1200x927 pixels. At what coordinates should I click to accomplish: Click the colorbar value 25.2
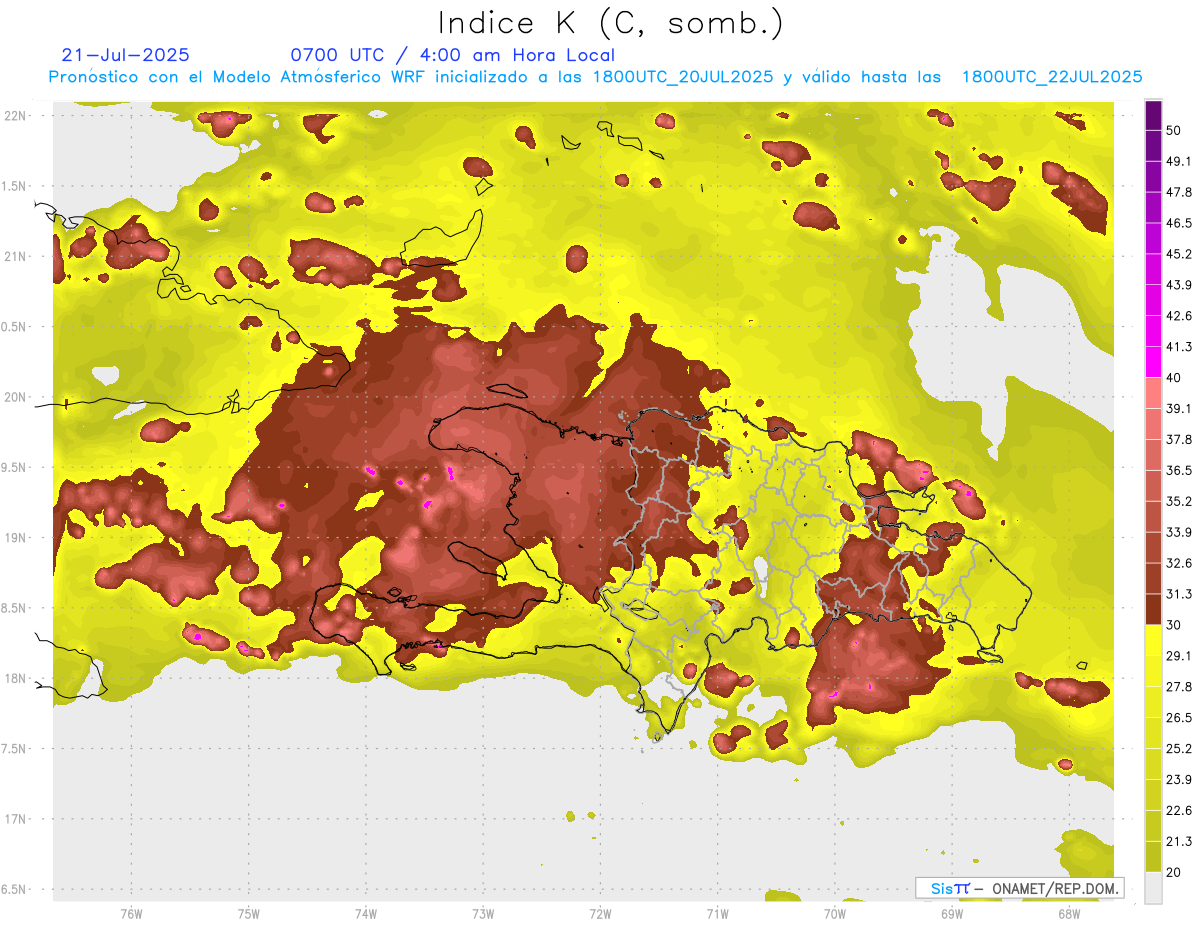click(1178, 748)
